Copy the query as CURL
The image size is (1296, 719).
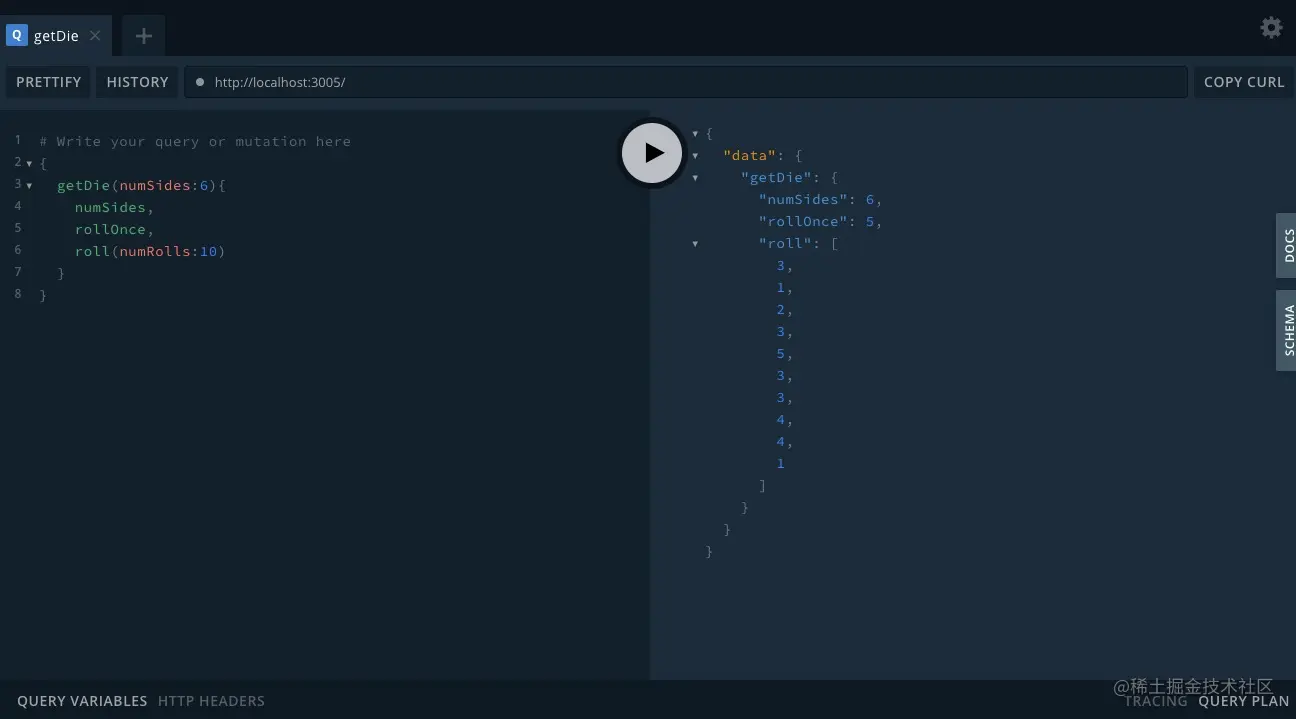(1244, 82)
